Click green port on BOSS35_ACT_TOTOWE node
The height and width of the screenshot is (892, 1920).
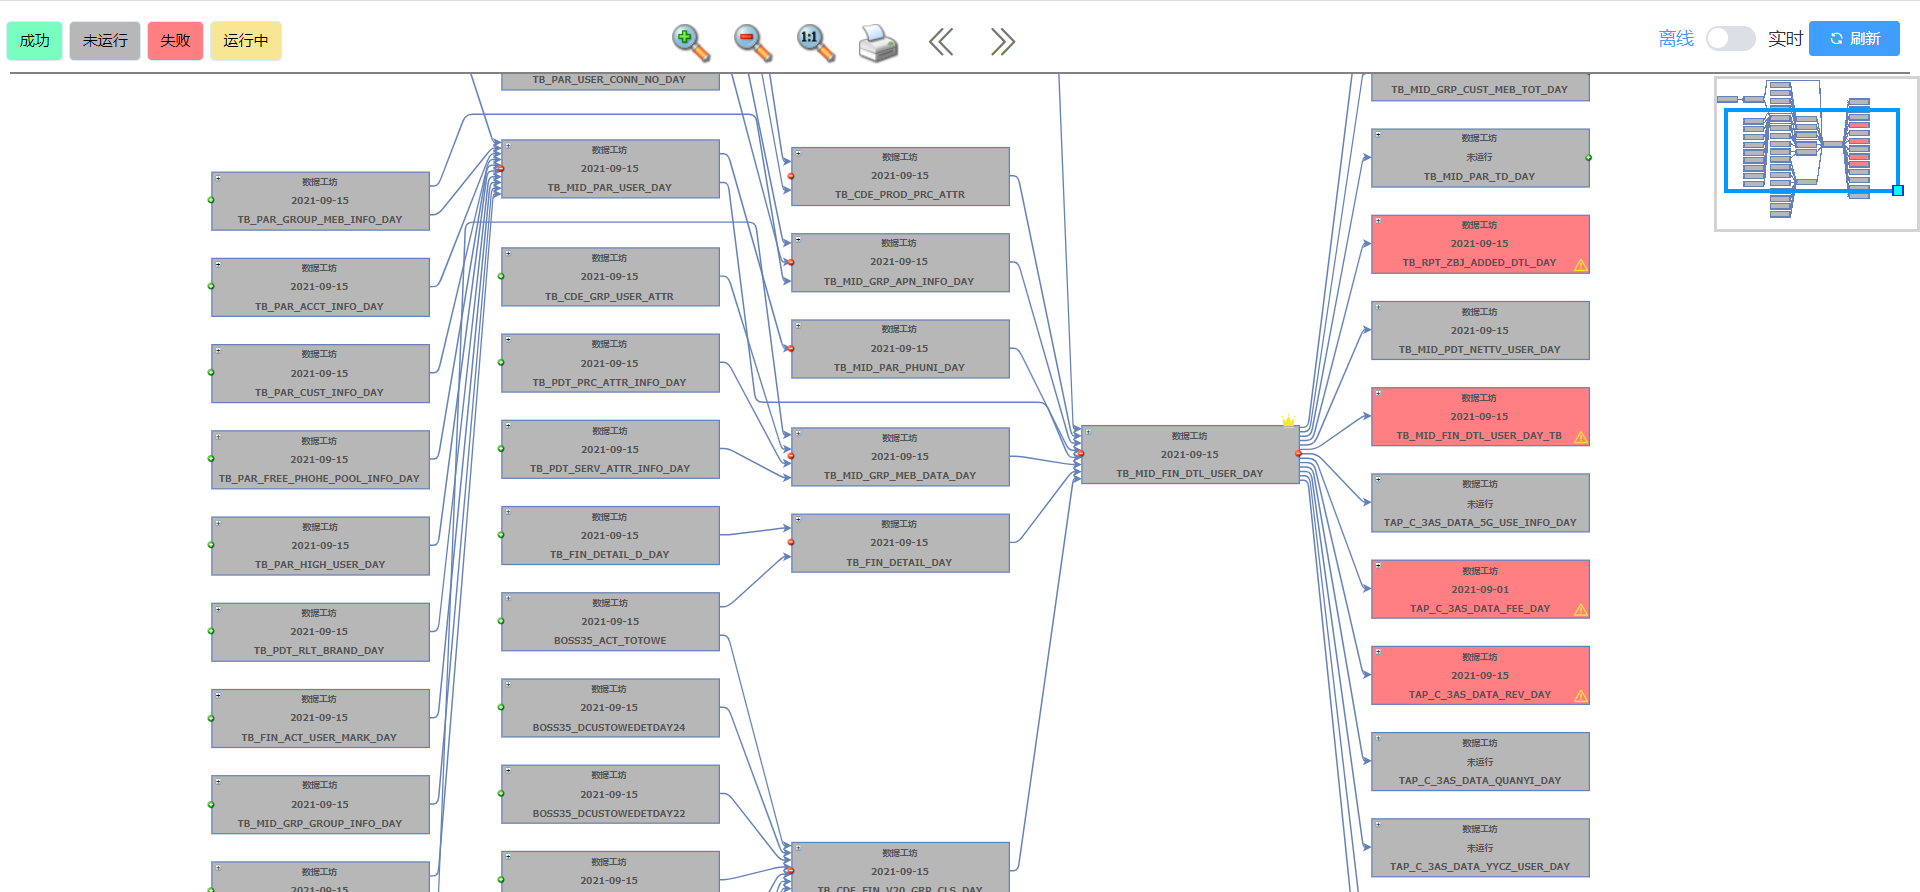(x=501, y=621)
